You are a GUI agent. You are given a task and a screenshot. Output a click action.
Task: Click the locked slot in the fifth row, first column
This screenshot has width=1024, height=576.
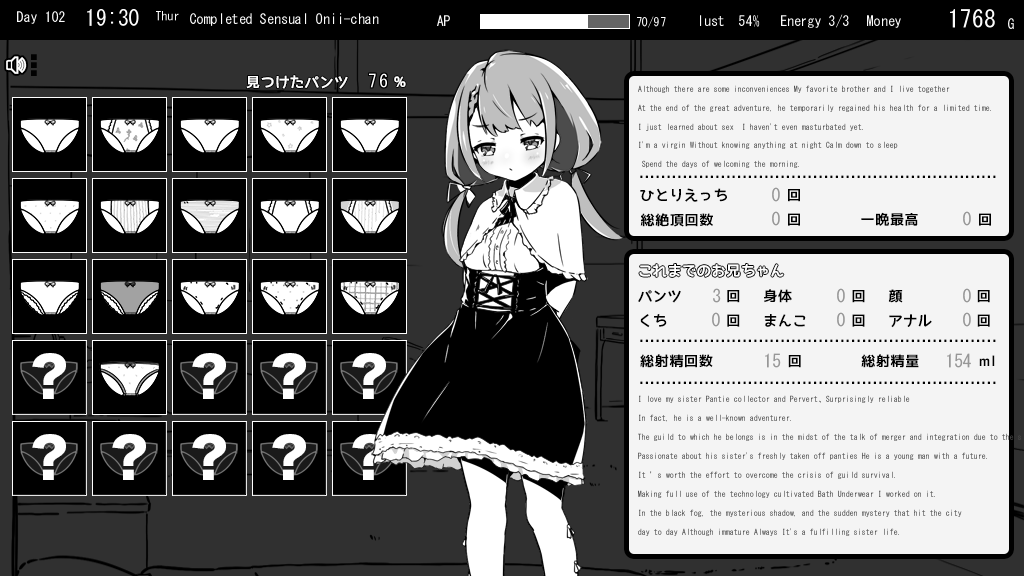tap(50, 458)
